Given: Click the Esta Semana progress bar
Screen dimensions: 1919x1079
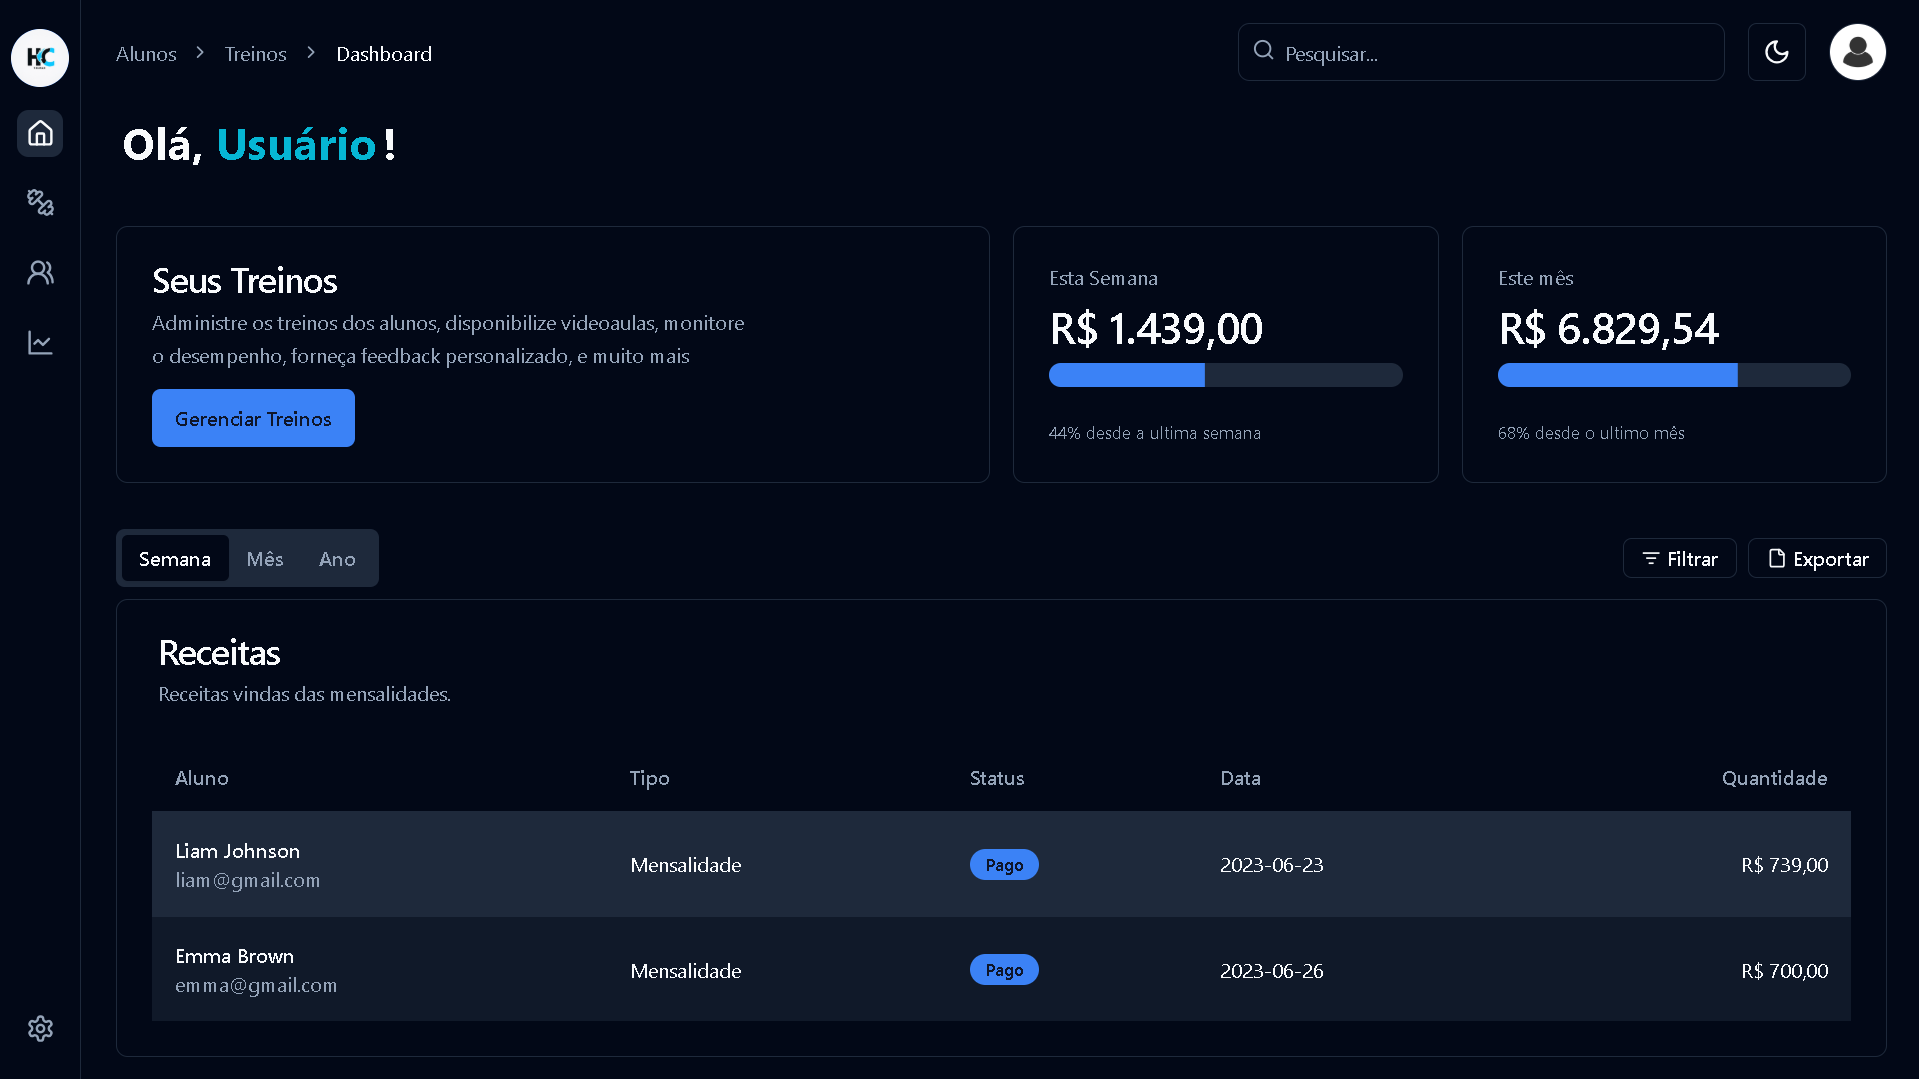Looking at the screenshot, I should [x=1225, y=375].
